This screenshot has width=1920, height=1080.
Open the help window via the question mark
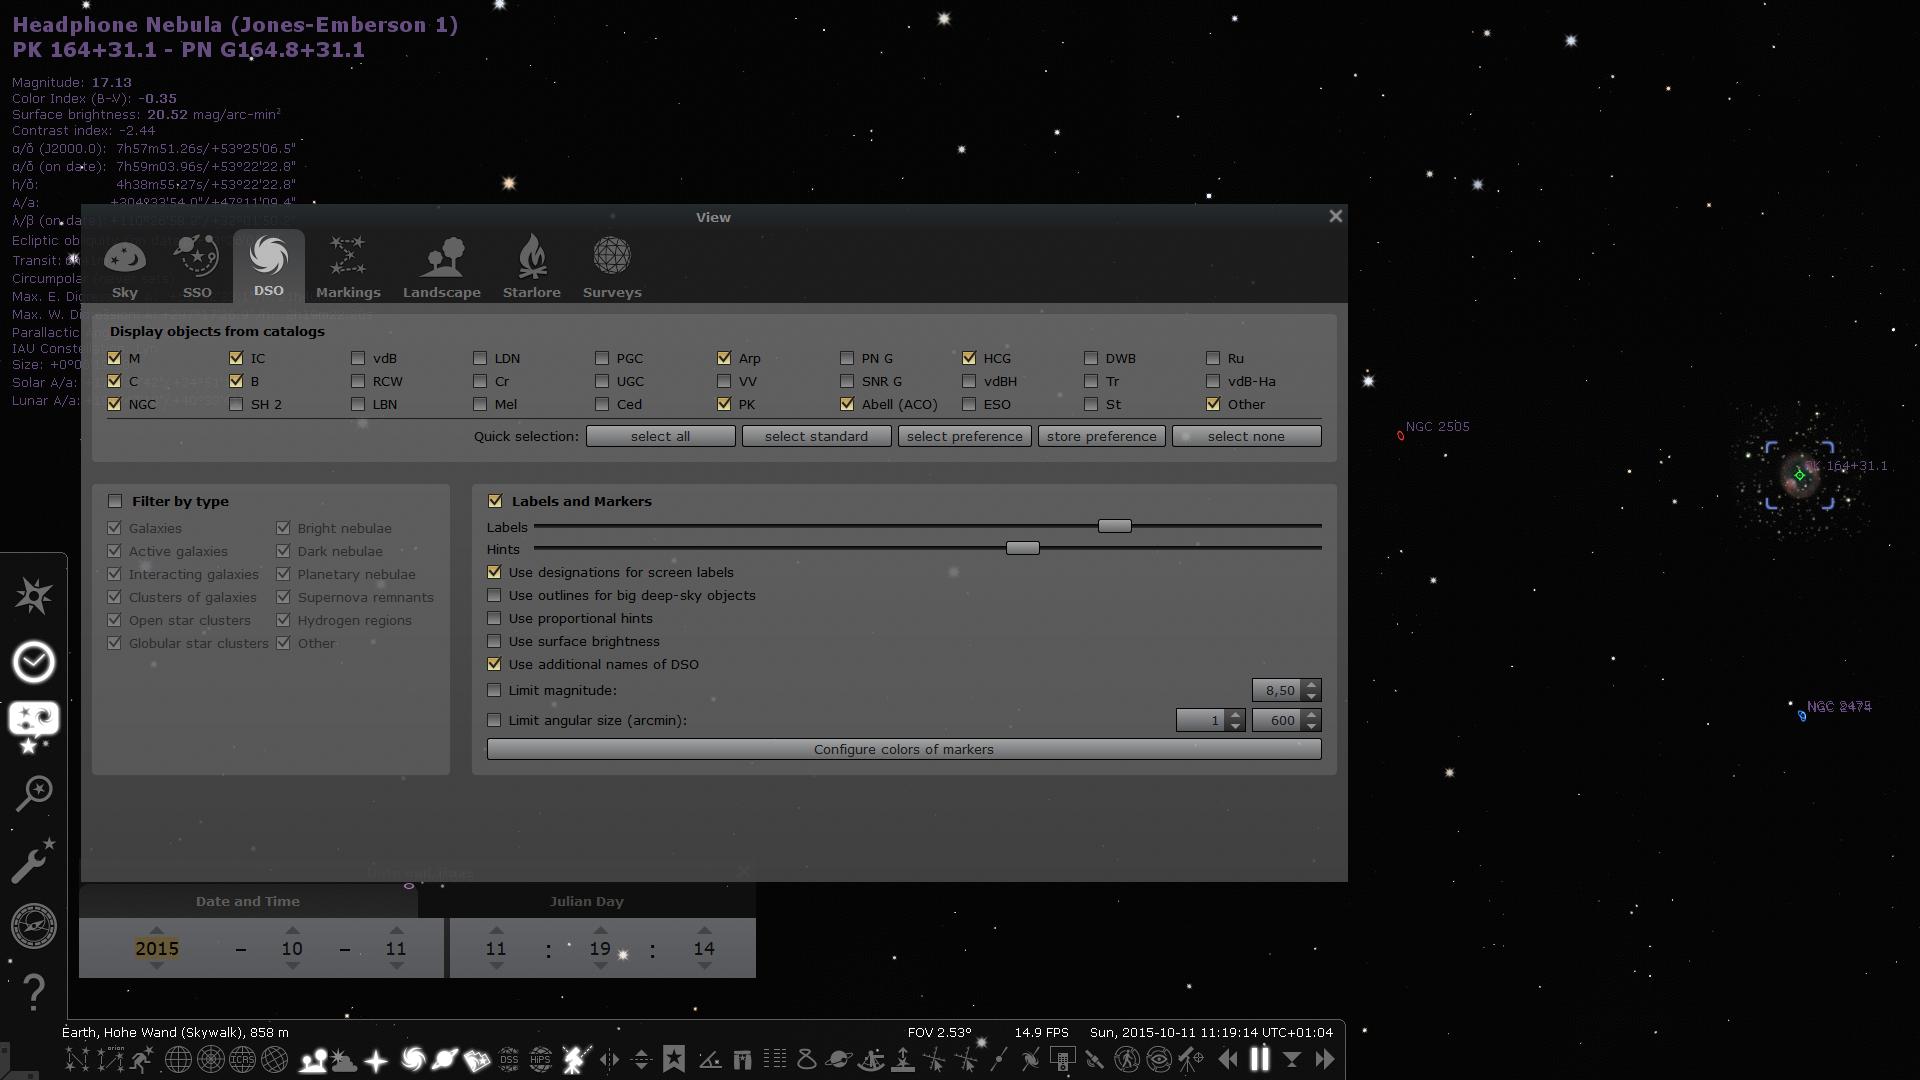(x=33, y=992)
